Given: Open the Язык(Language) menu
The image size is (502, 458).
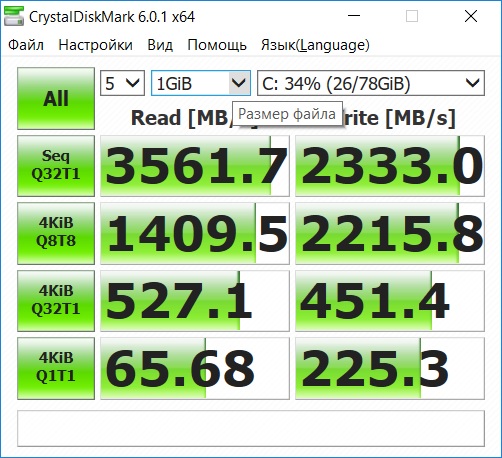Looking at the screenshot, I should point(315,45).
